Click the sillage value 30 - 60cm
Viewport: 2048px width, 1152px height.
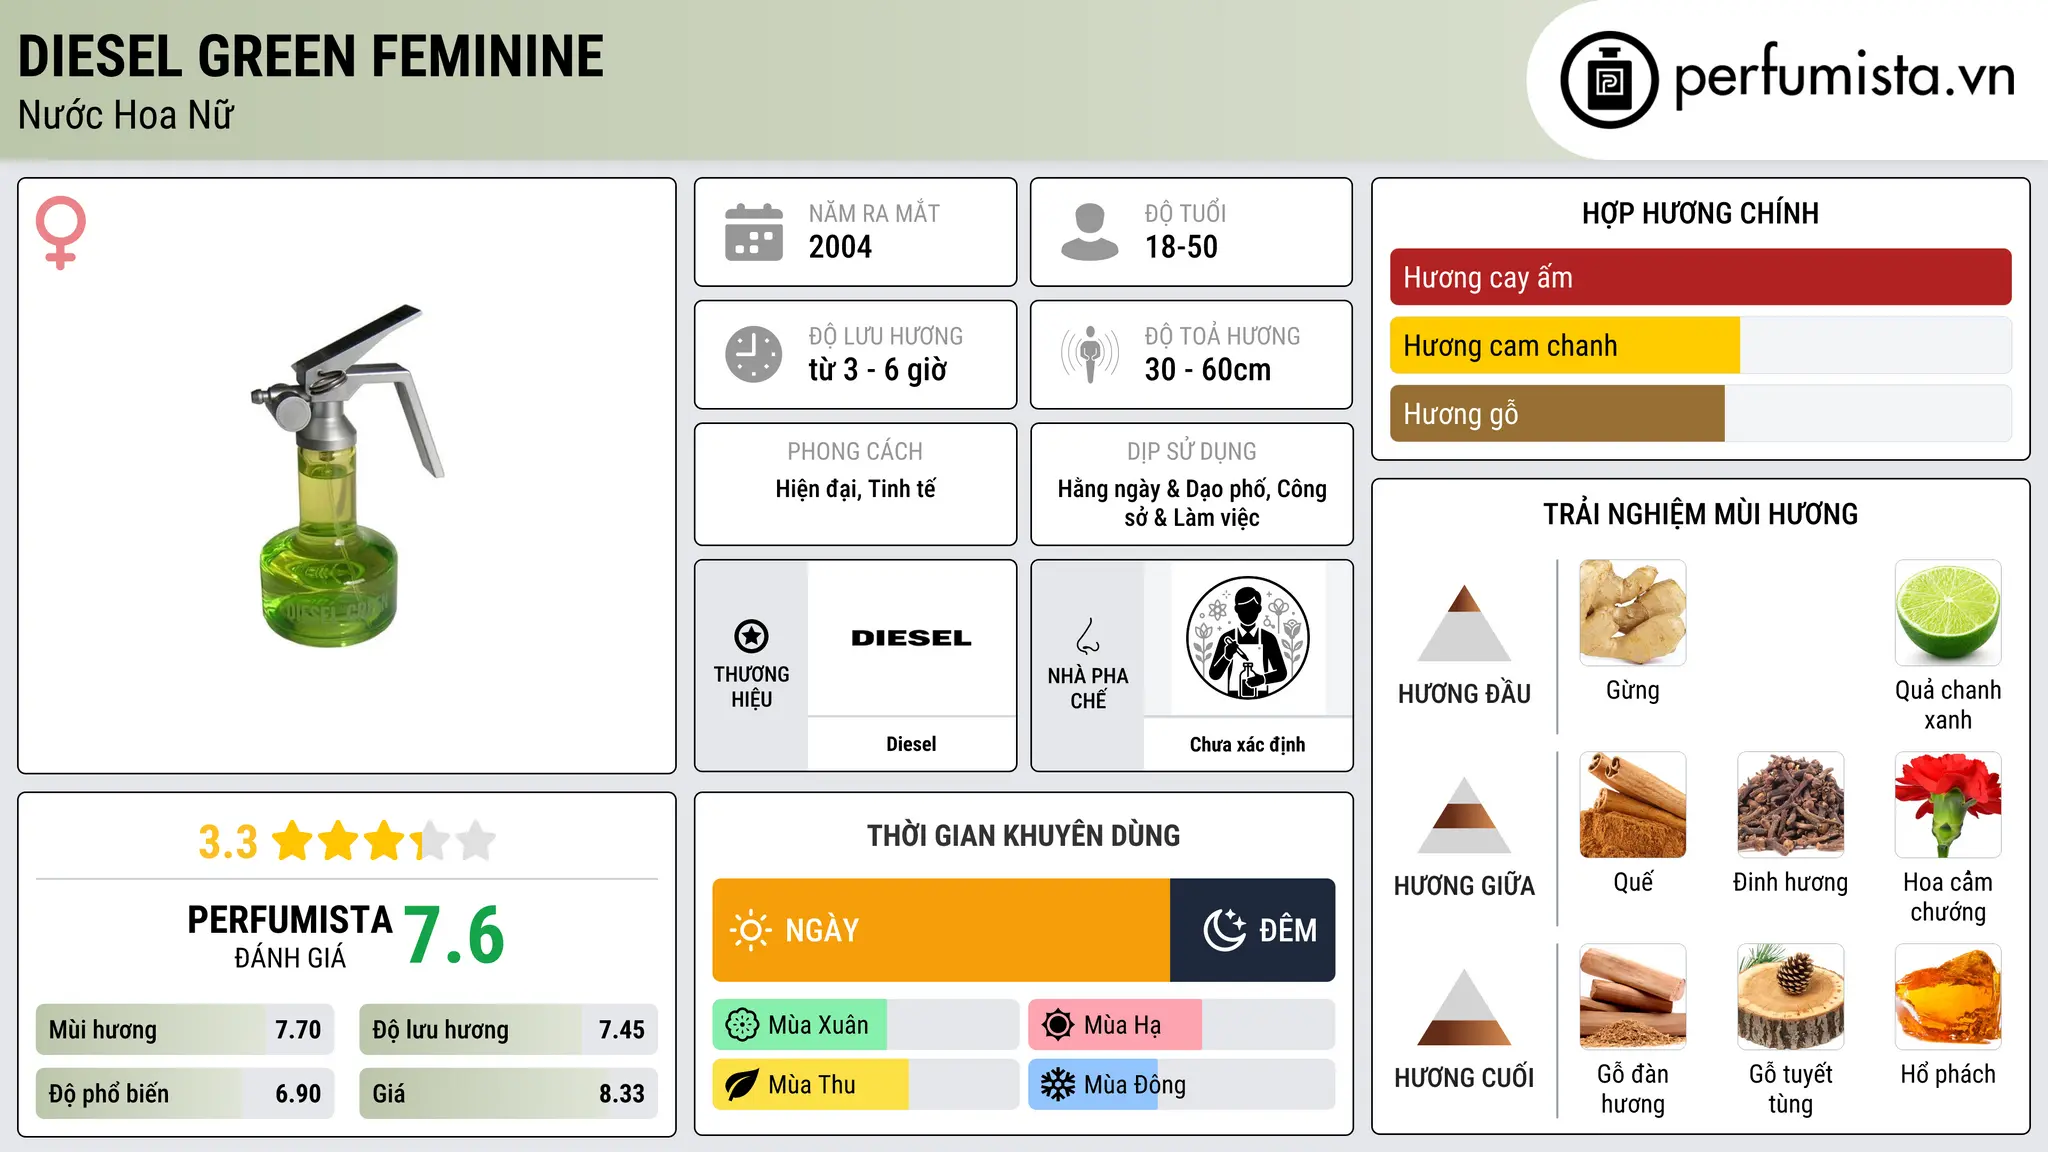click(1208, 370)
